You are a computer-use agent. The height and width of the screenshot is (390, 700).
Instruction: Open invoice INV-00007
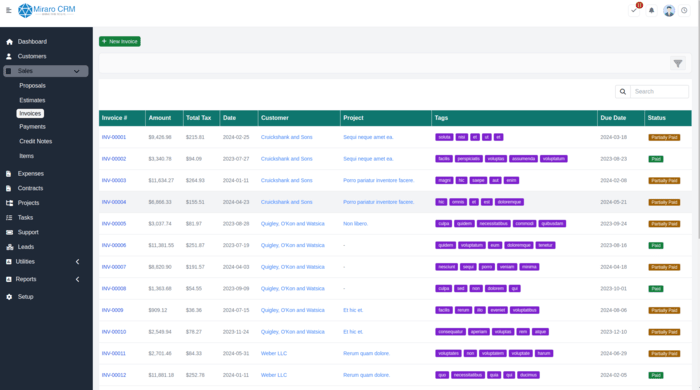point(114,267)
